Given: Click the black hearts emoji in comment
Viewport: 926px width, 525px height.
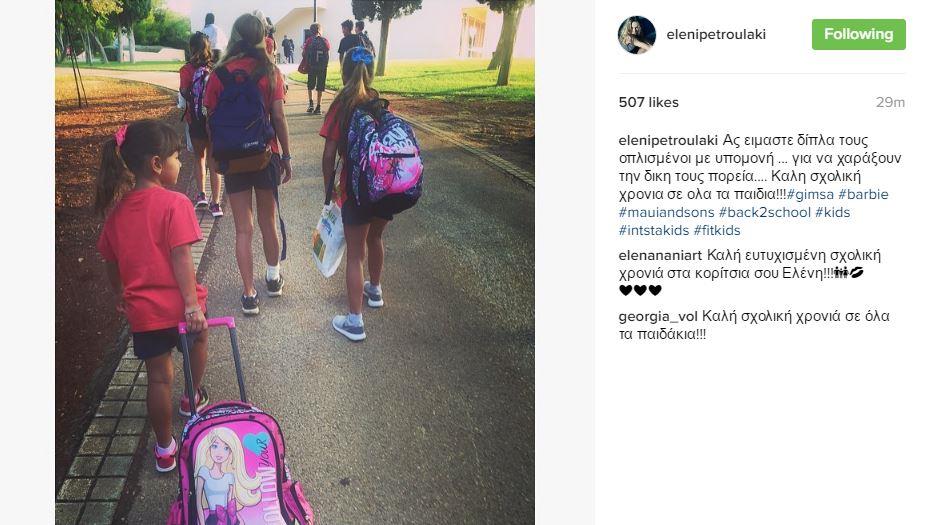Looking at the screenshot, I should pyautogui.click(x=640, y=291).
